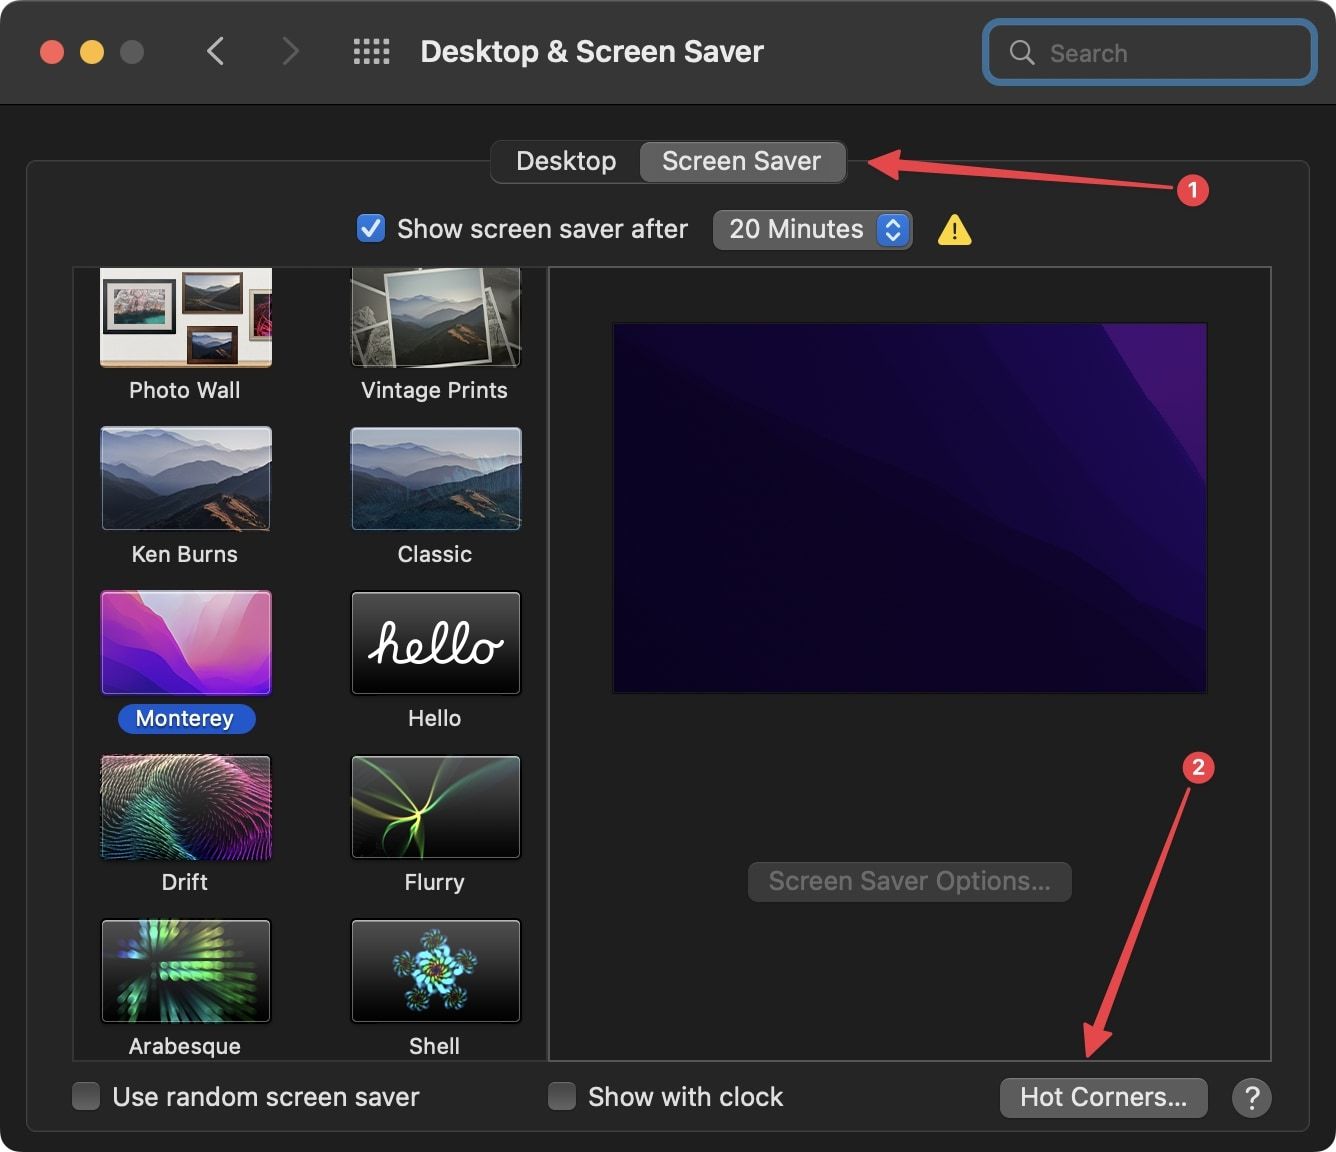Viewport: 1336px width, 1152px height.
Task: Select the Drift screen saver thumbnail
Action: (x=184, y=807)
